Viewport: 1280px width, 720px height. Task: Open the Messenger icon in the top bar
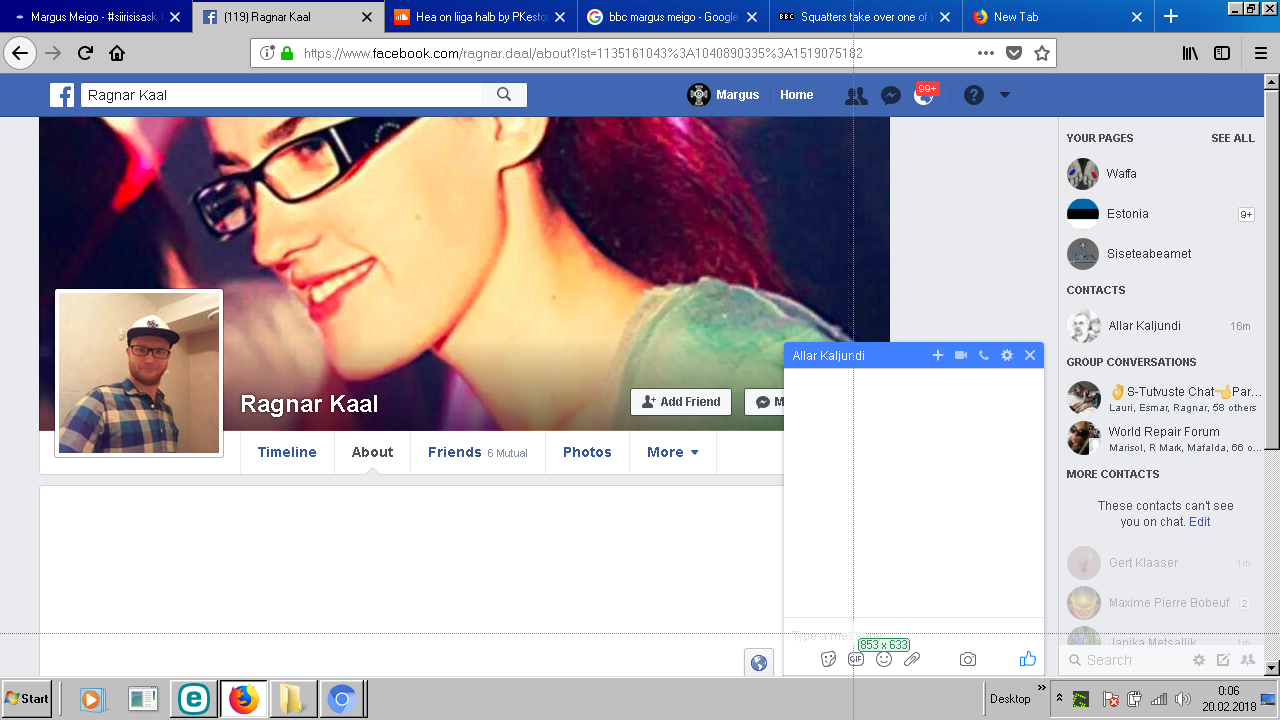(891, 96)
